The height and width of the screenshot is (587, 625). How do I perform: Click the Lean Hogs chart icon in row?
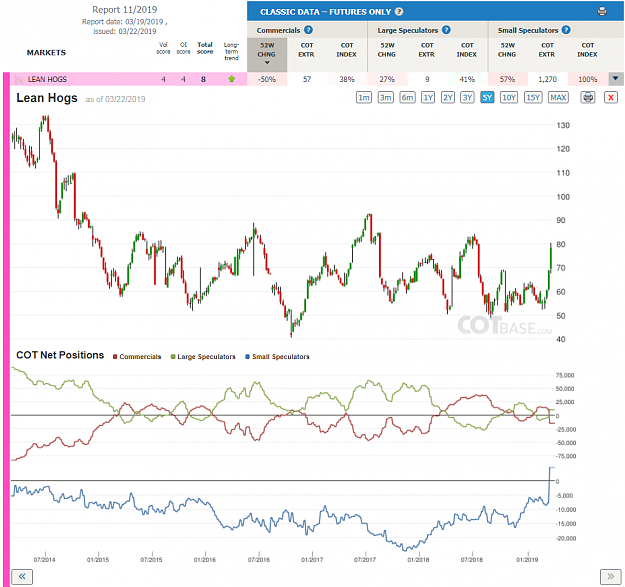point(19,80)
